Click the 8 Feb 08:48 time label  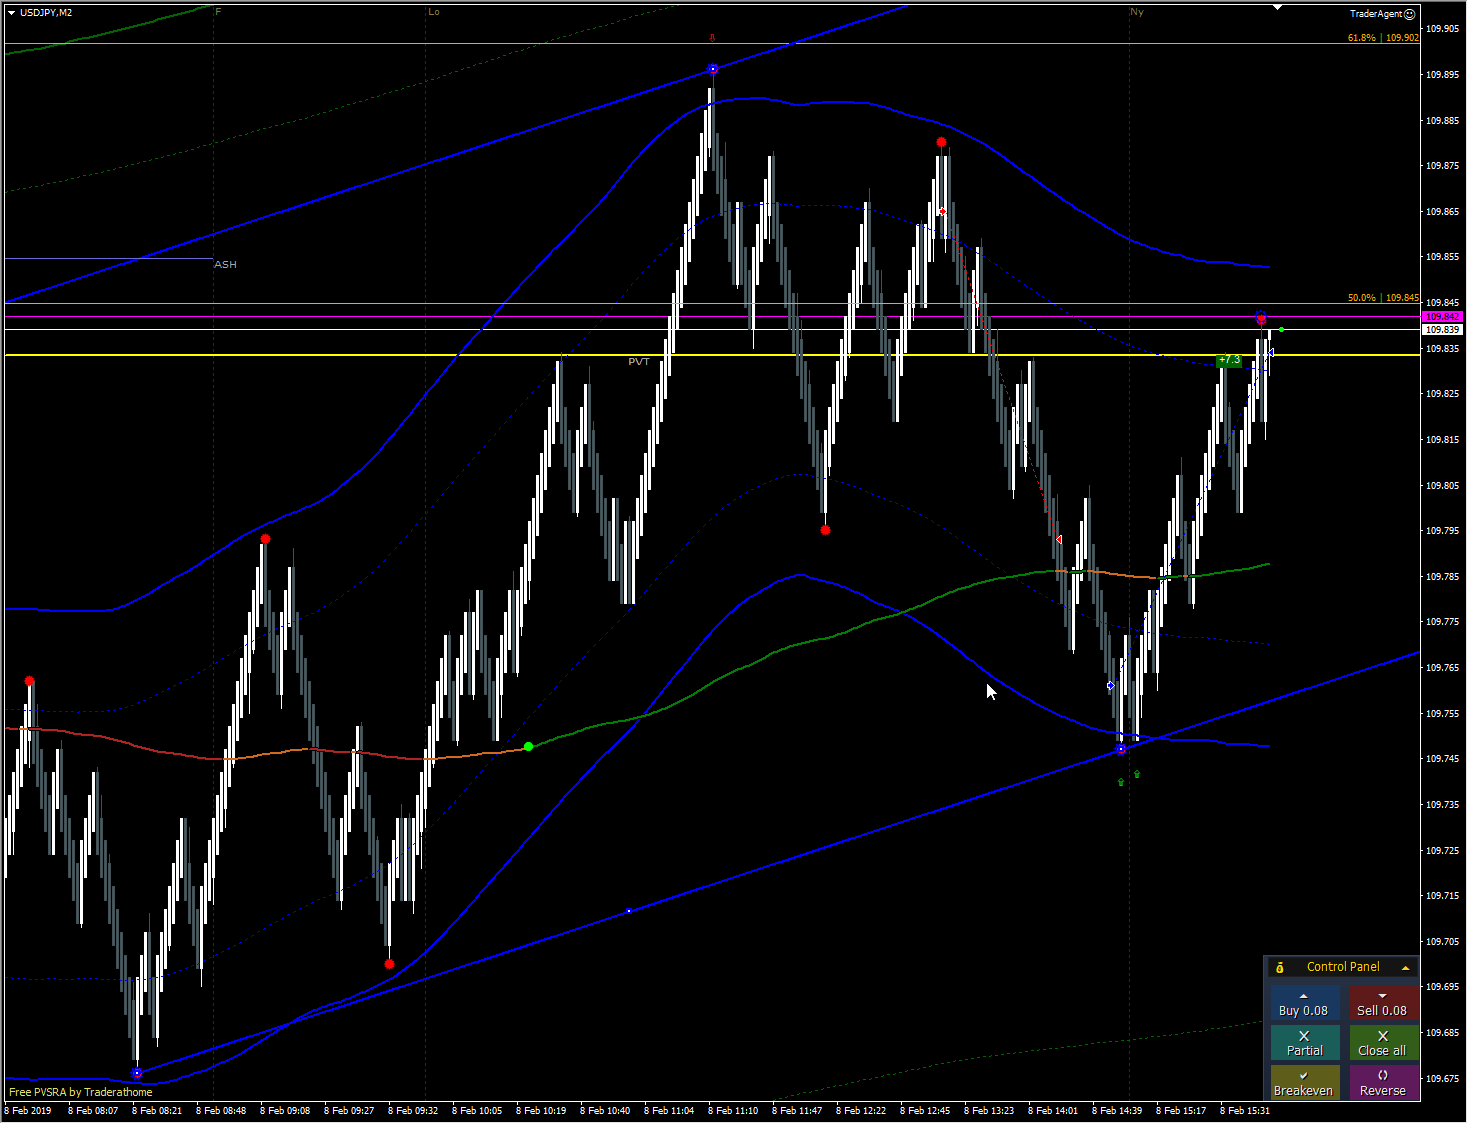221,1110
